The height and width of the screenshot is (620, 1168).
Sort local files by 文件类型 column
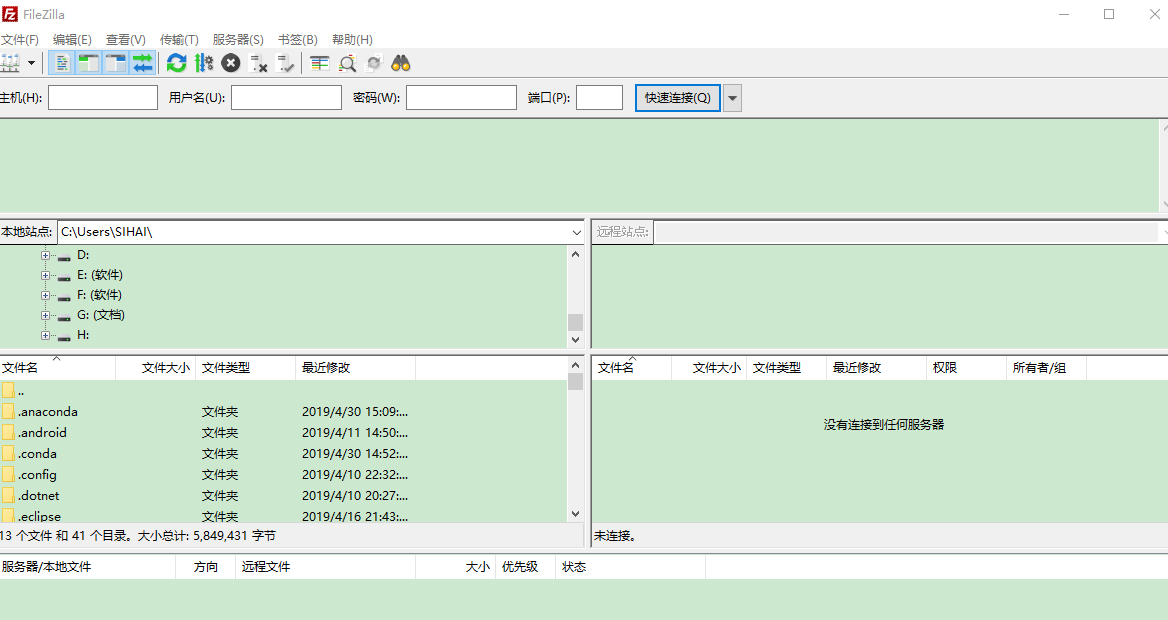pos(246,367)
